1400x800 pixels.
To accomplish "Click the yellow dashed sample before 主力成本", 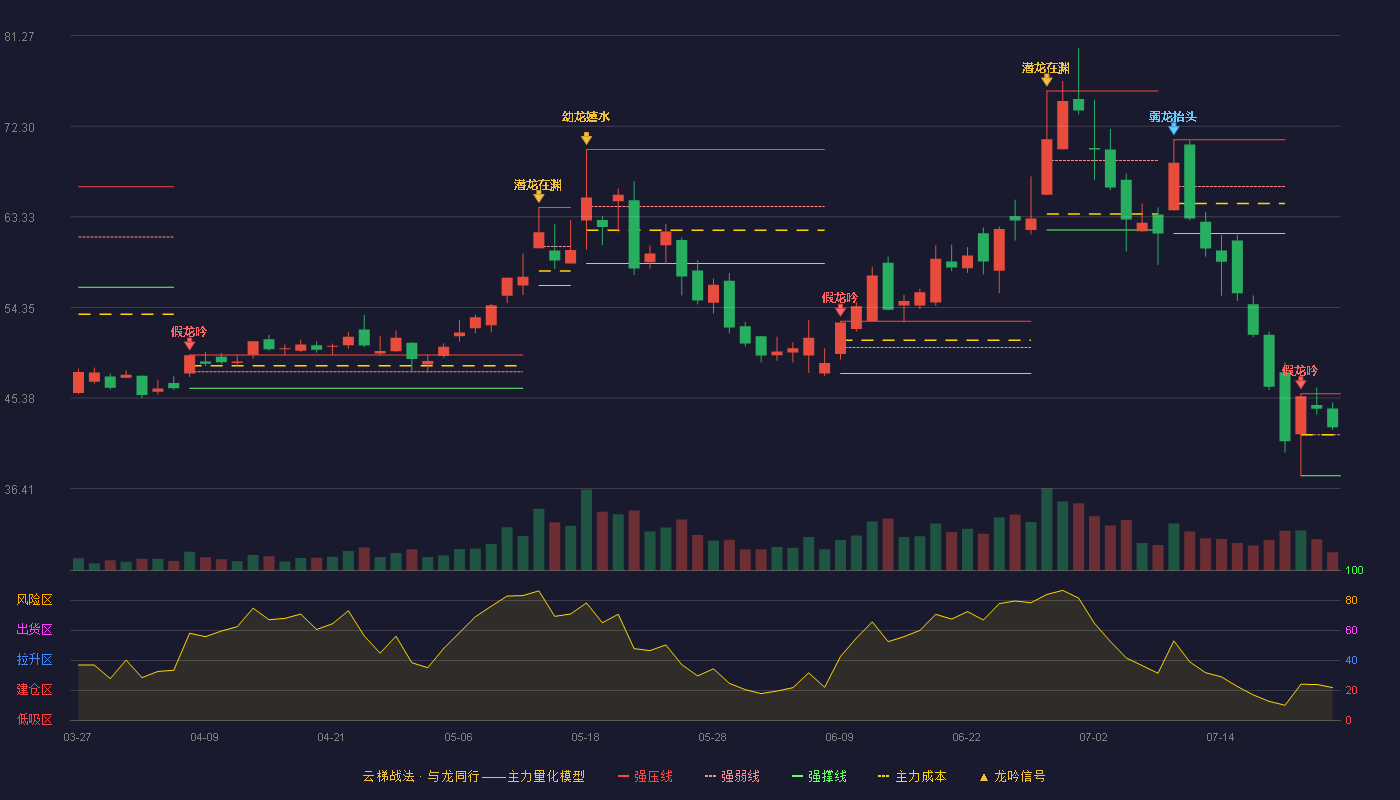I will coord(883,777).
